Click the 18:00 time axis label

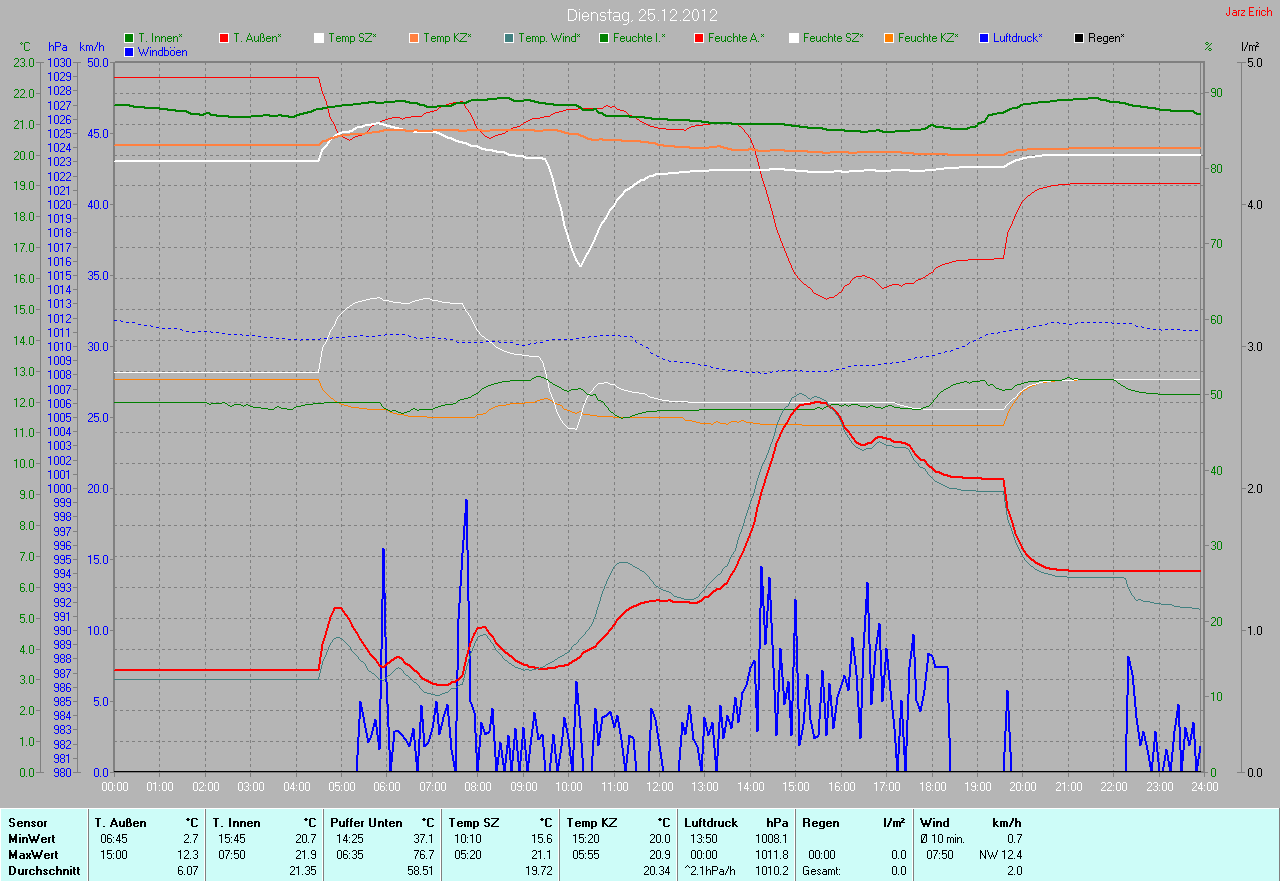point(933,787)
